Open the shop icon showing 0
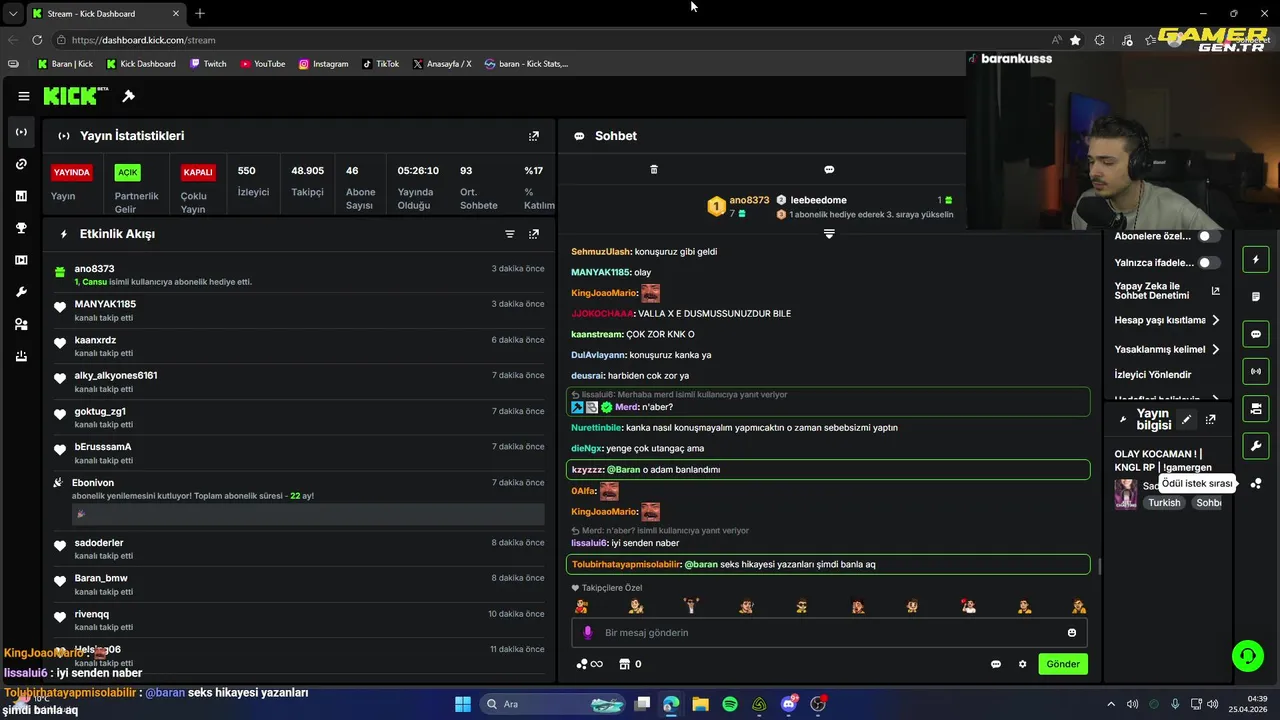 click(630, 664)
